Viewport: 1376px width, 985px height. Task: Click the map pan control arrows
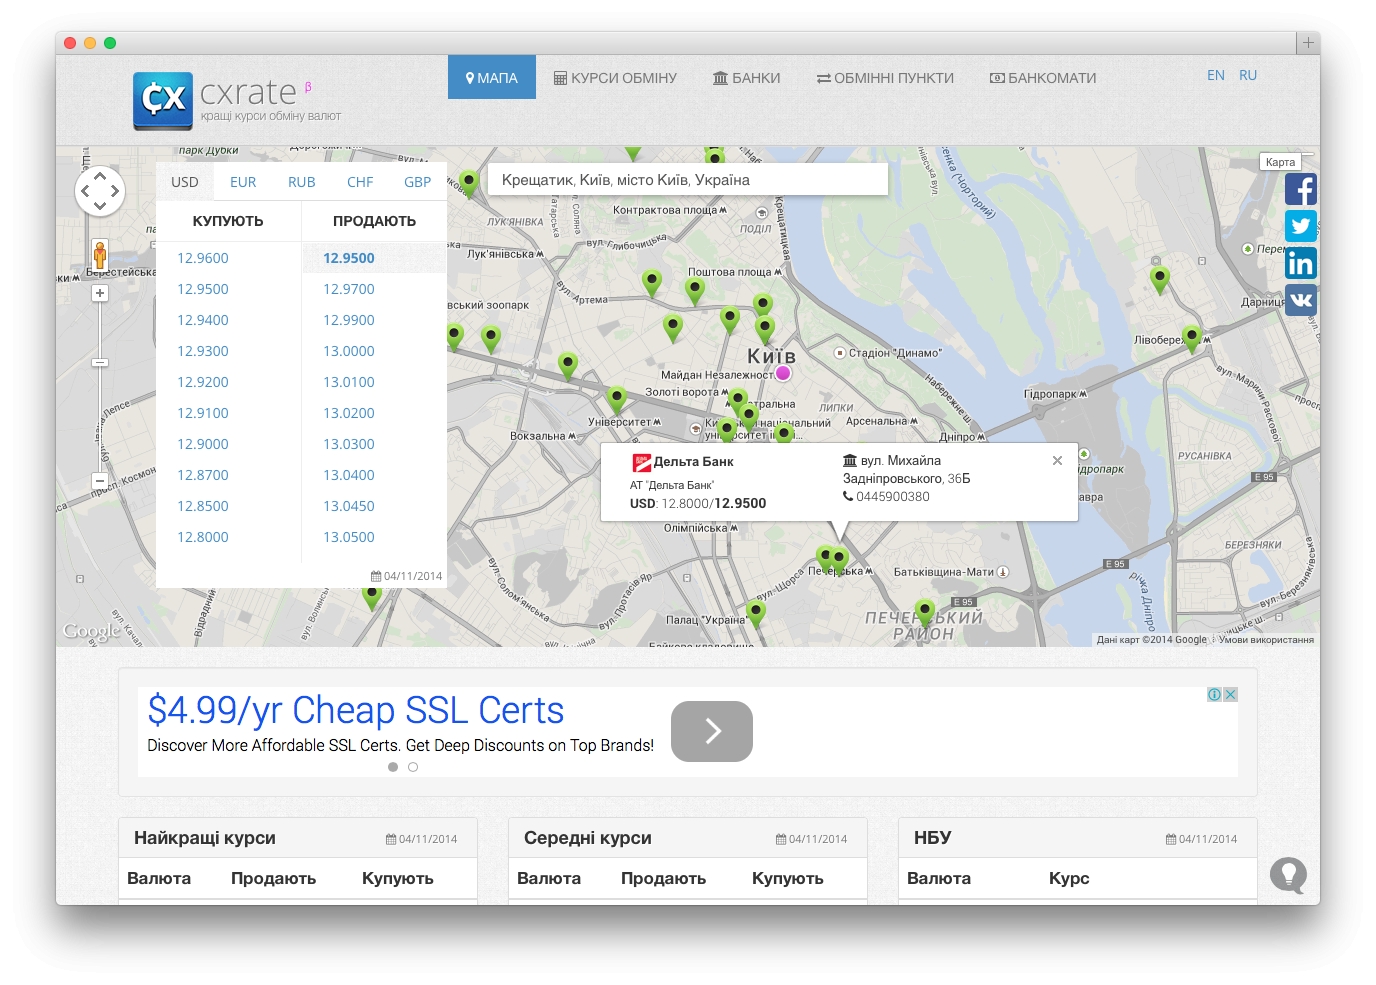tap(100, 190)
